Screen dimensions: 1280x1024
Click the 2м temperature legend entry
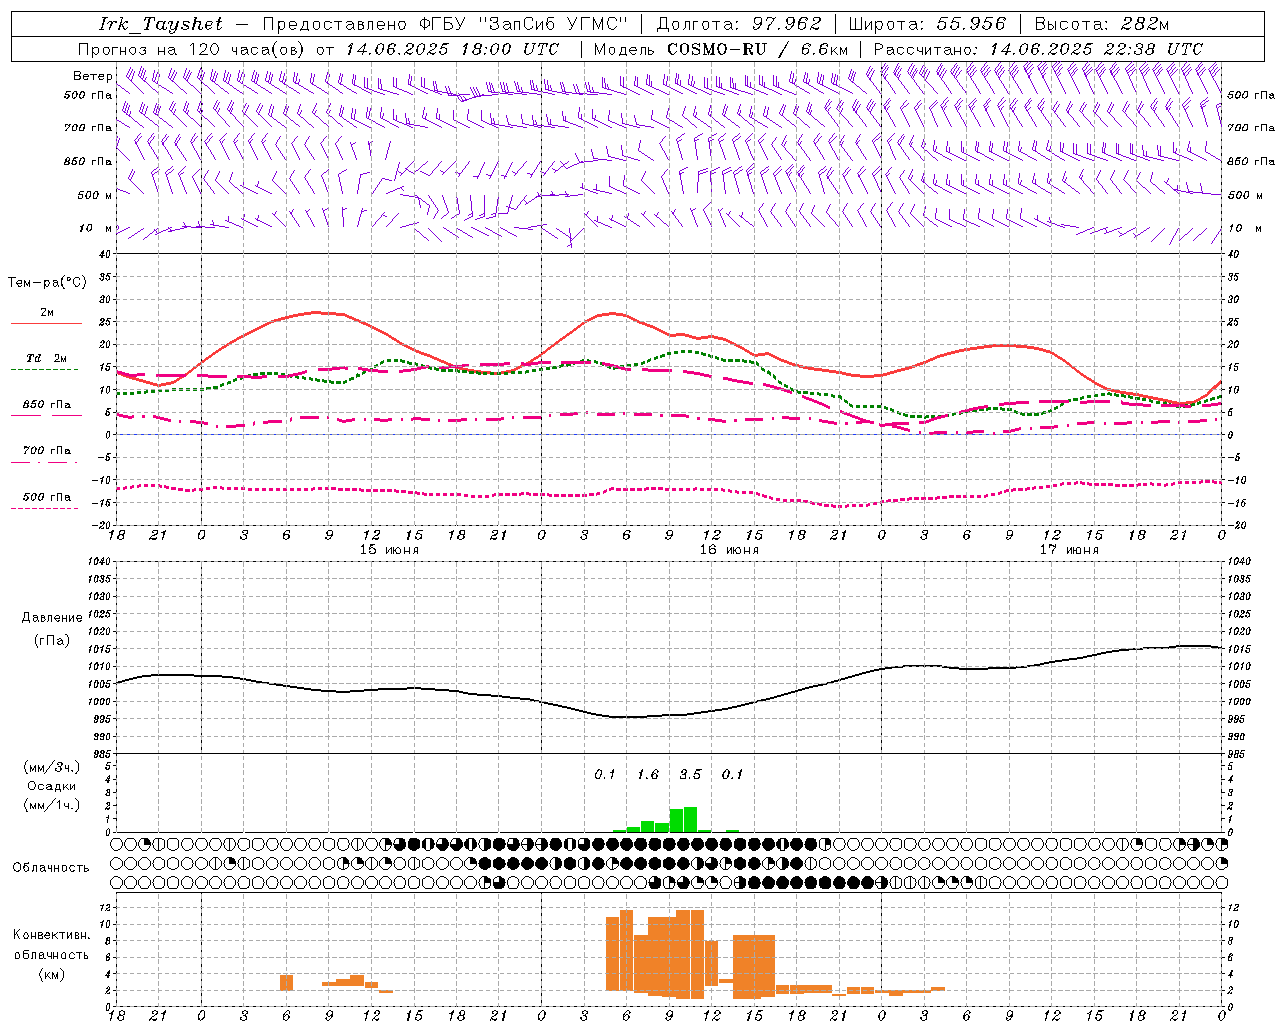[x=47, y=313]
